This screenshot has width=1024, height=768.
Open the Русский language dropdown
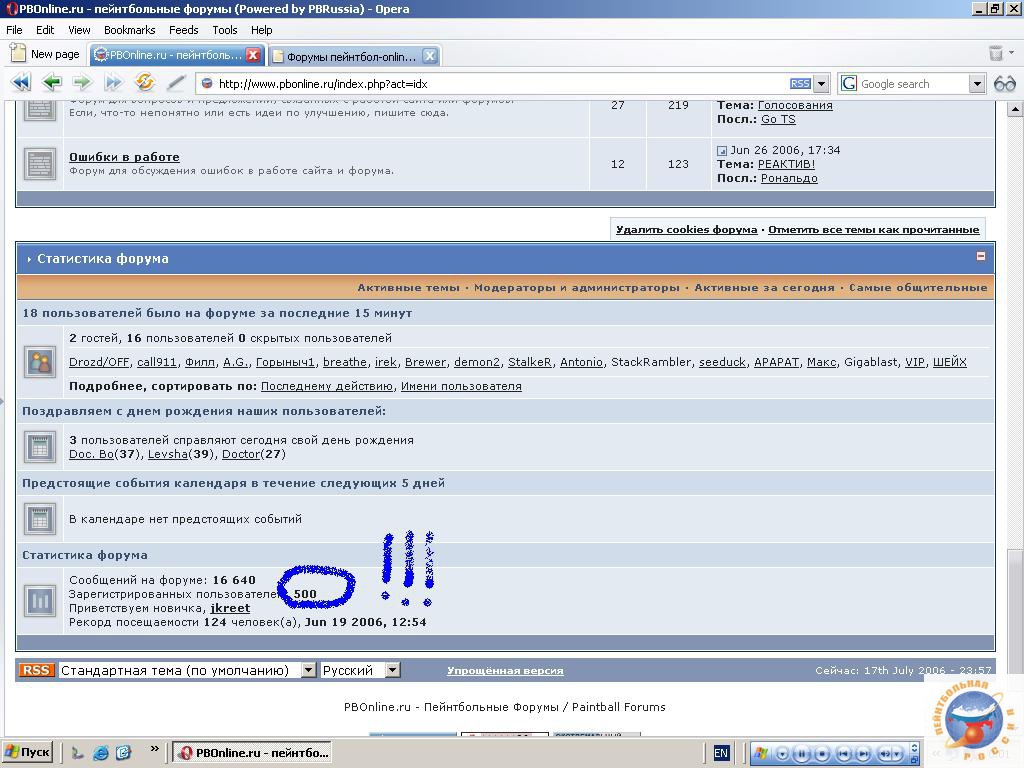(360, 671)
